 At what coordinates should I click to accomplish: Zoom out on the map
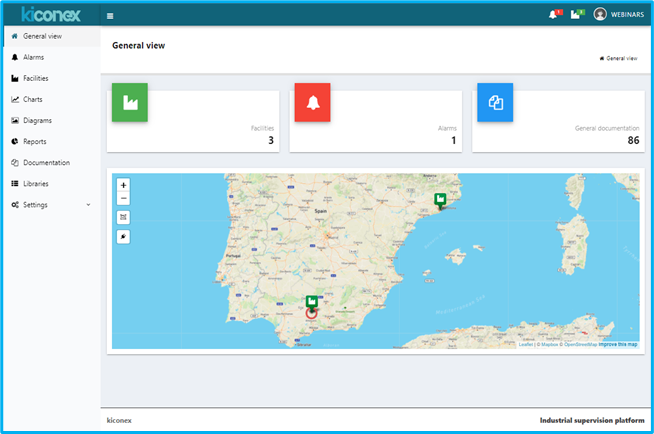123,198
